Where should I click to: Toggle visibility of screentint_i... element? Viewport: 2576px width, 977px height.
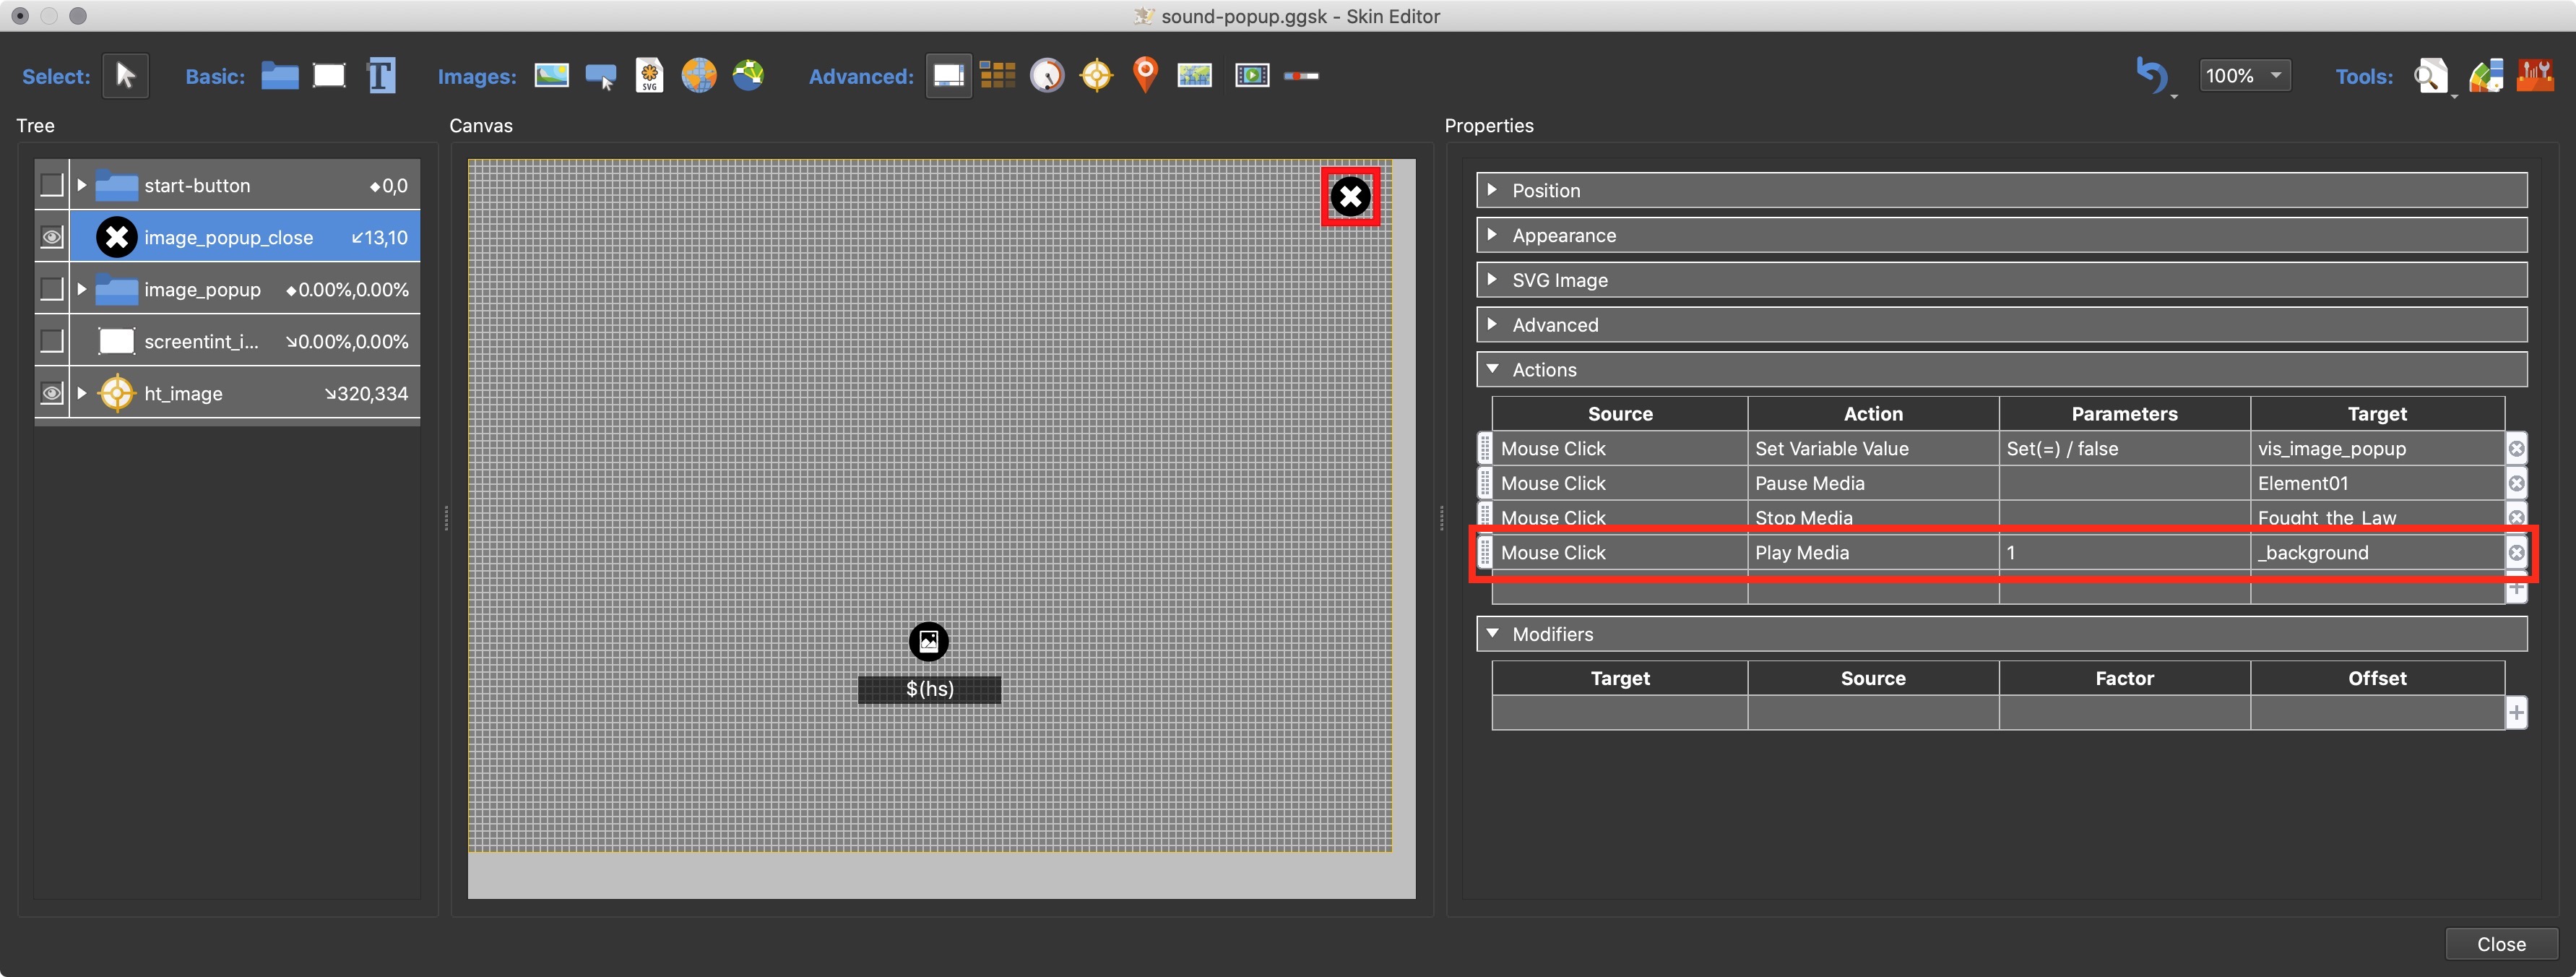coord(51,341)
